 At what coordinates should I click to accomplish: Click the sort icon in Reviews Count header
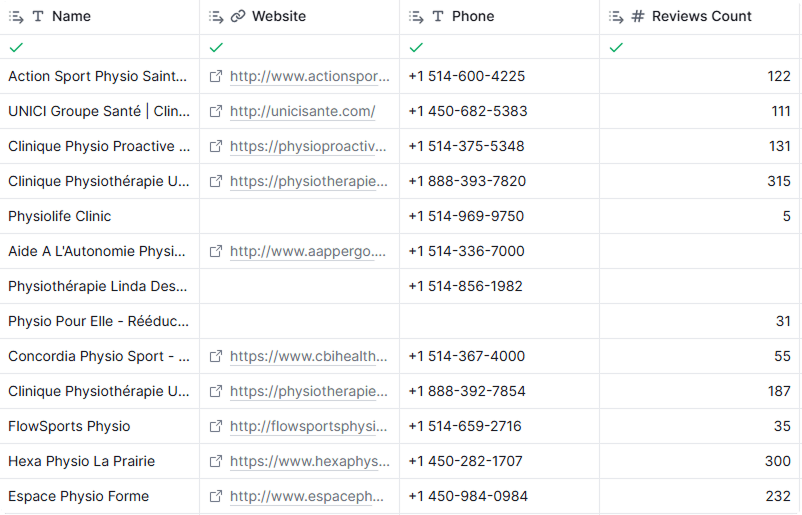616,17
